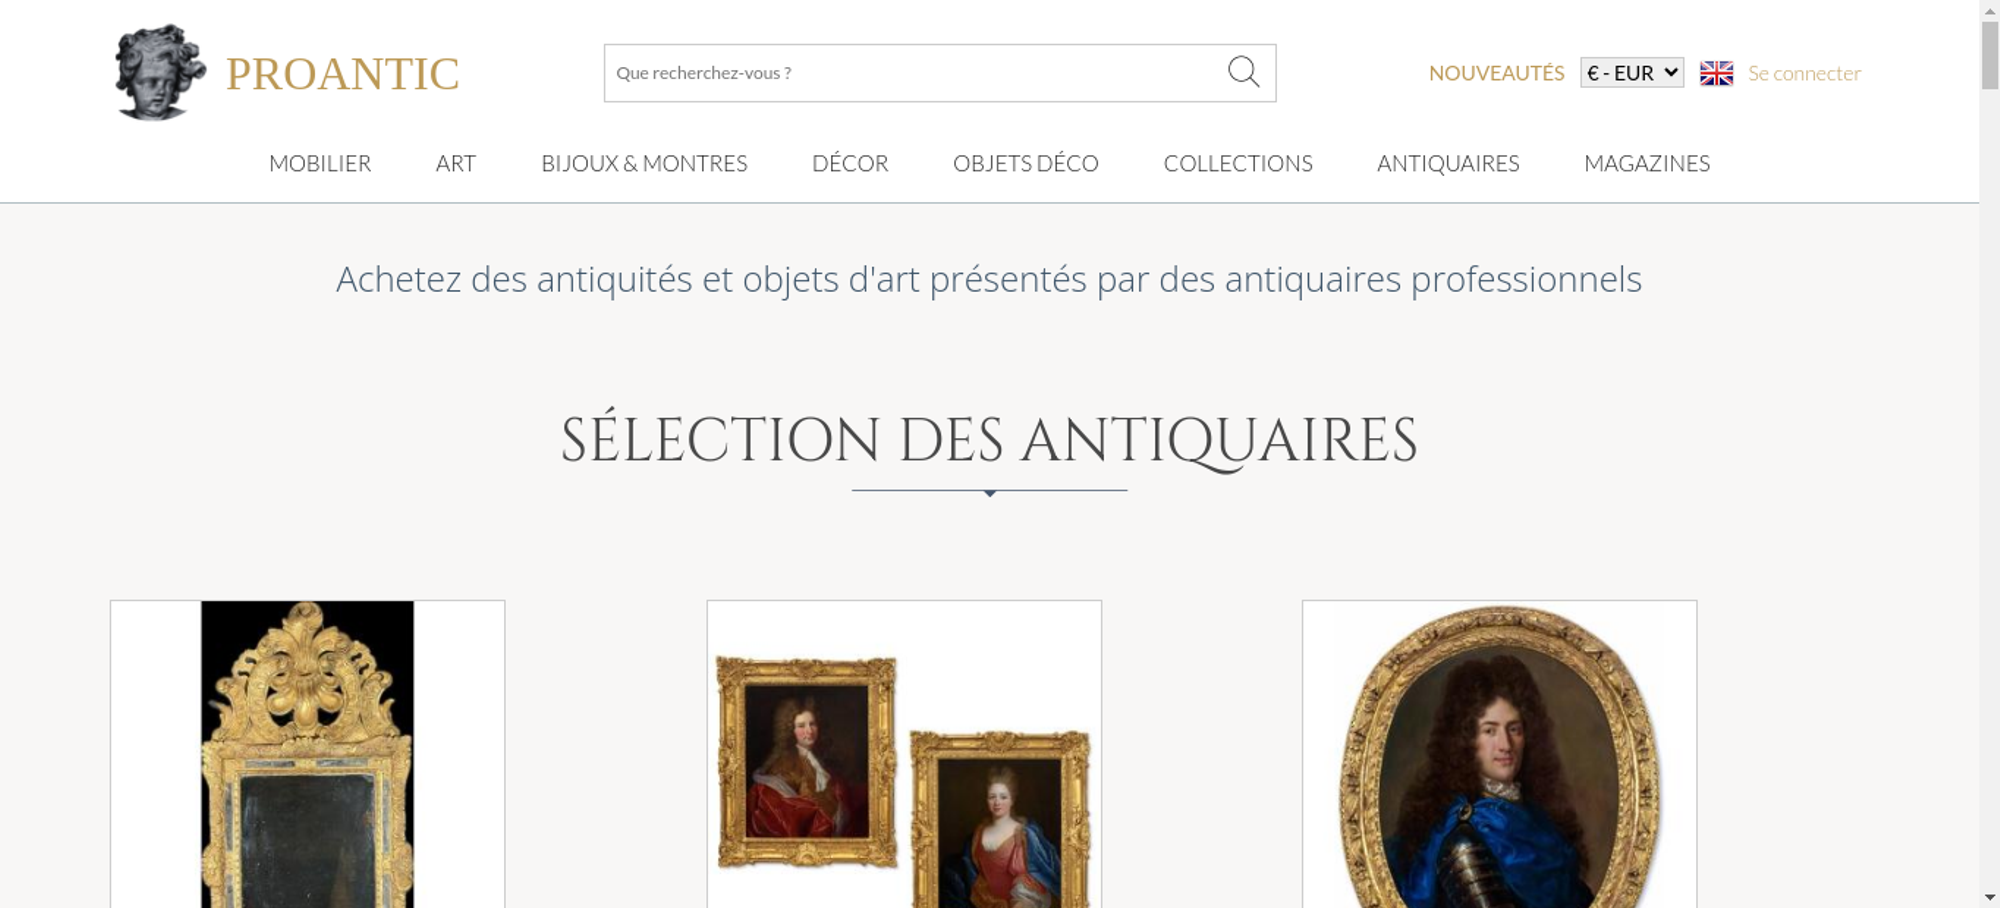Open the ANTIQUAIRES menu
Screen dimensions: 2000x908
[1448, 163]
